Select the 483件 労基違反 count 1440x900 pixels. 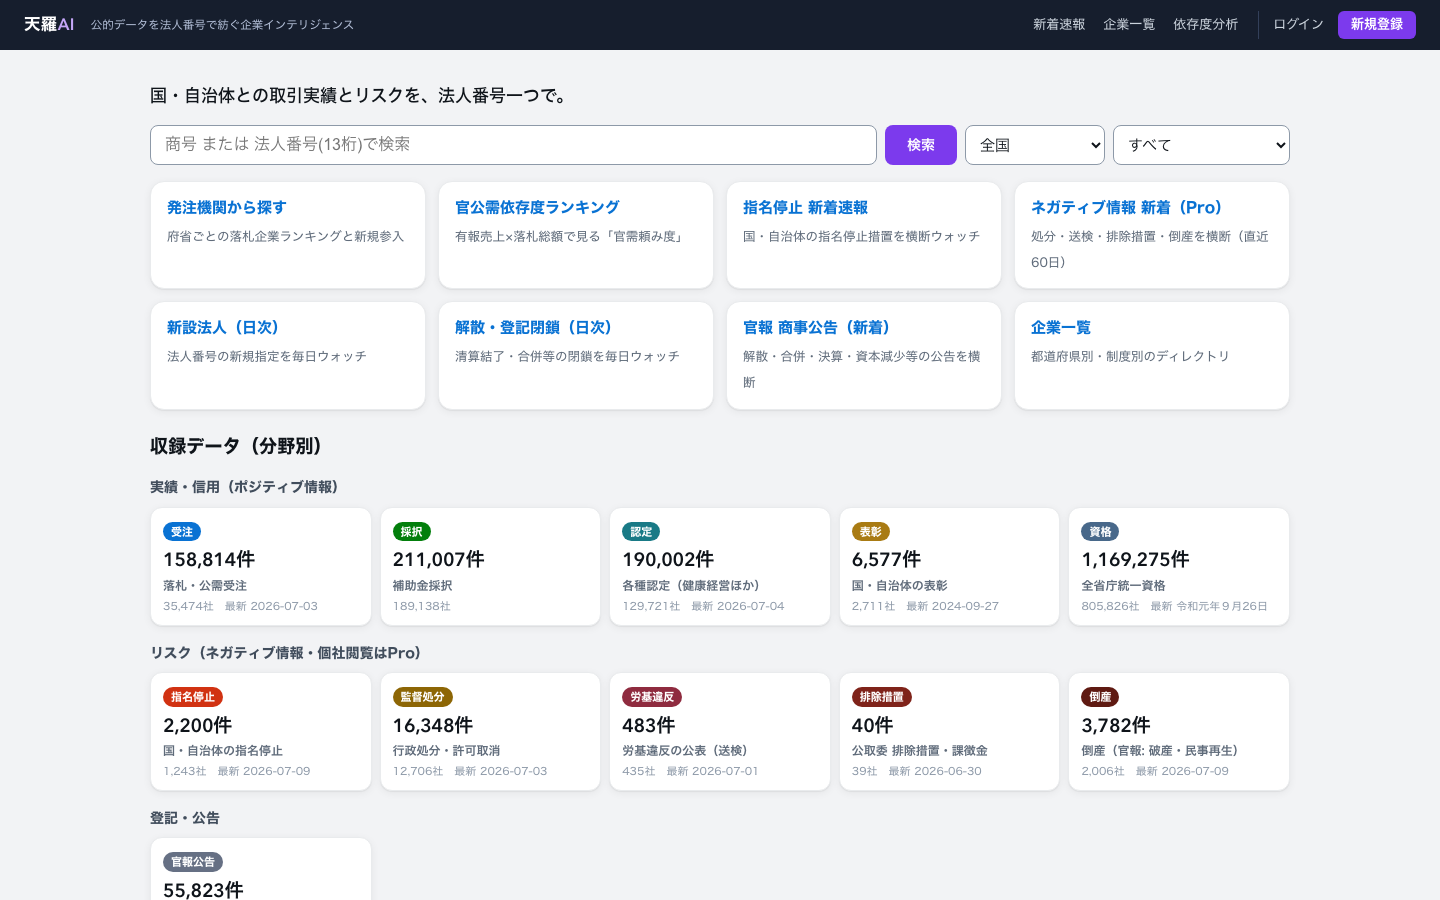[x=648, y=725]
